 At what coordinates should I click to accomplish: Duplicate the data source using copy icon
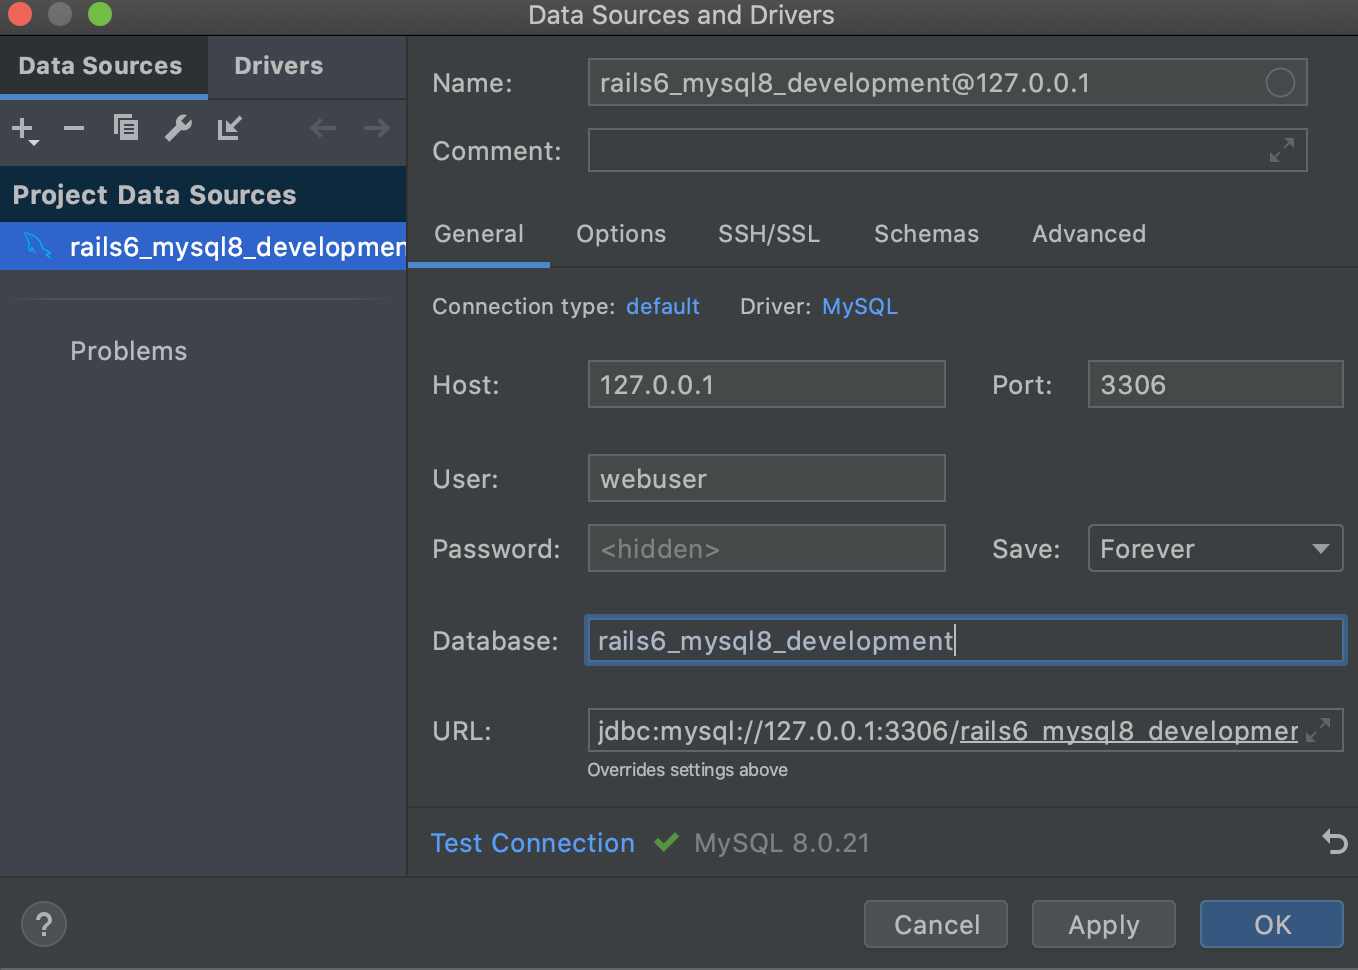(x=126, y=128)
